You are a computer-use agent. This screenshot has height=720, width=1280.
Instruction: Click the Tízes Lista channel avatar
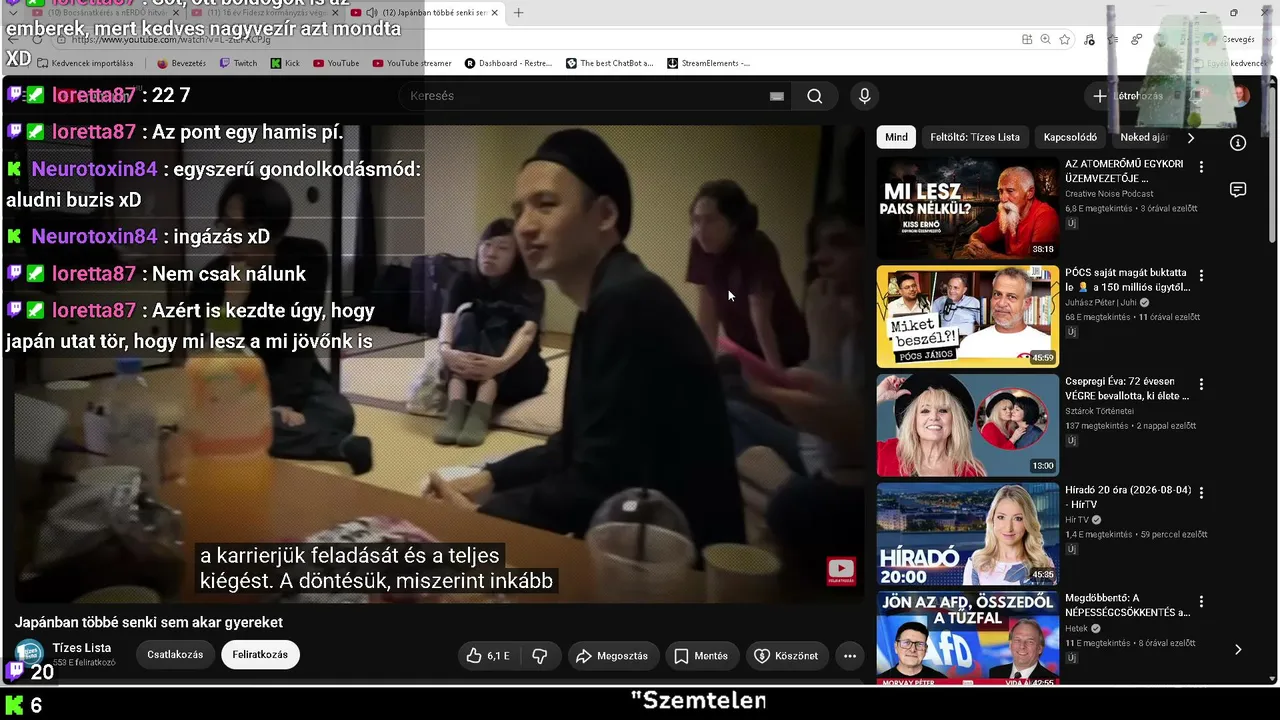(29, 655)
